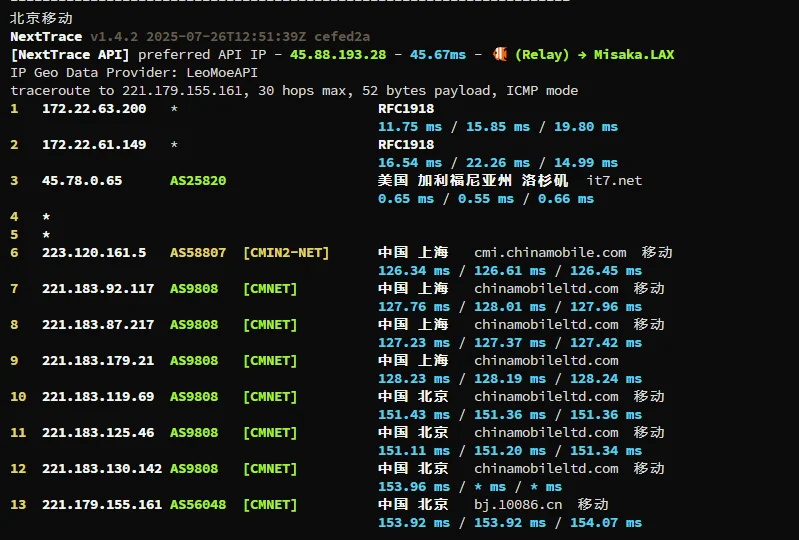Click chinamobileltd.com hostname on hop 9
Viewport: 799px width, 540px height.
coord(546,361)
